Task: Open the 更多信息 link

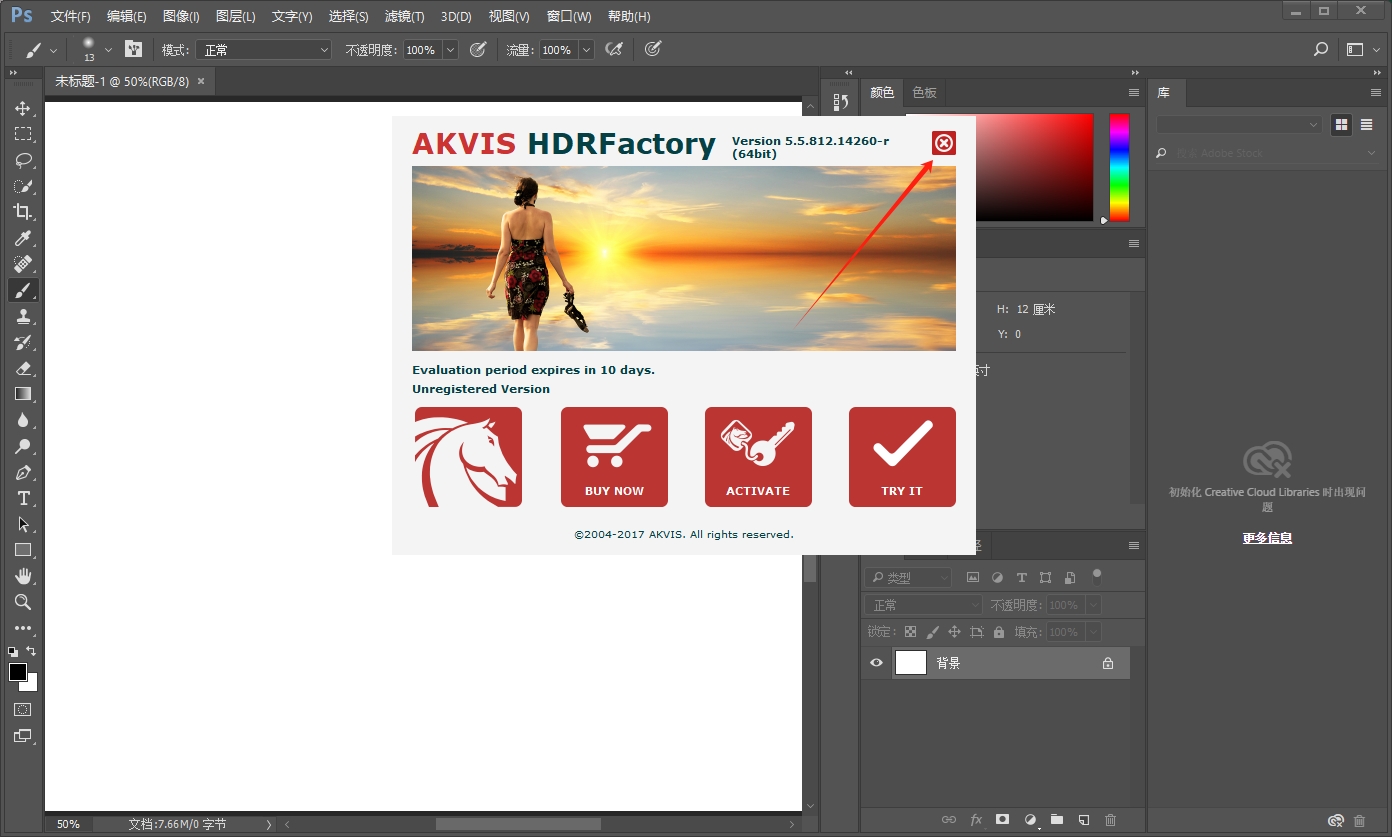Action: tap(1267, 537)
